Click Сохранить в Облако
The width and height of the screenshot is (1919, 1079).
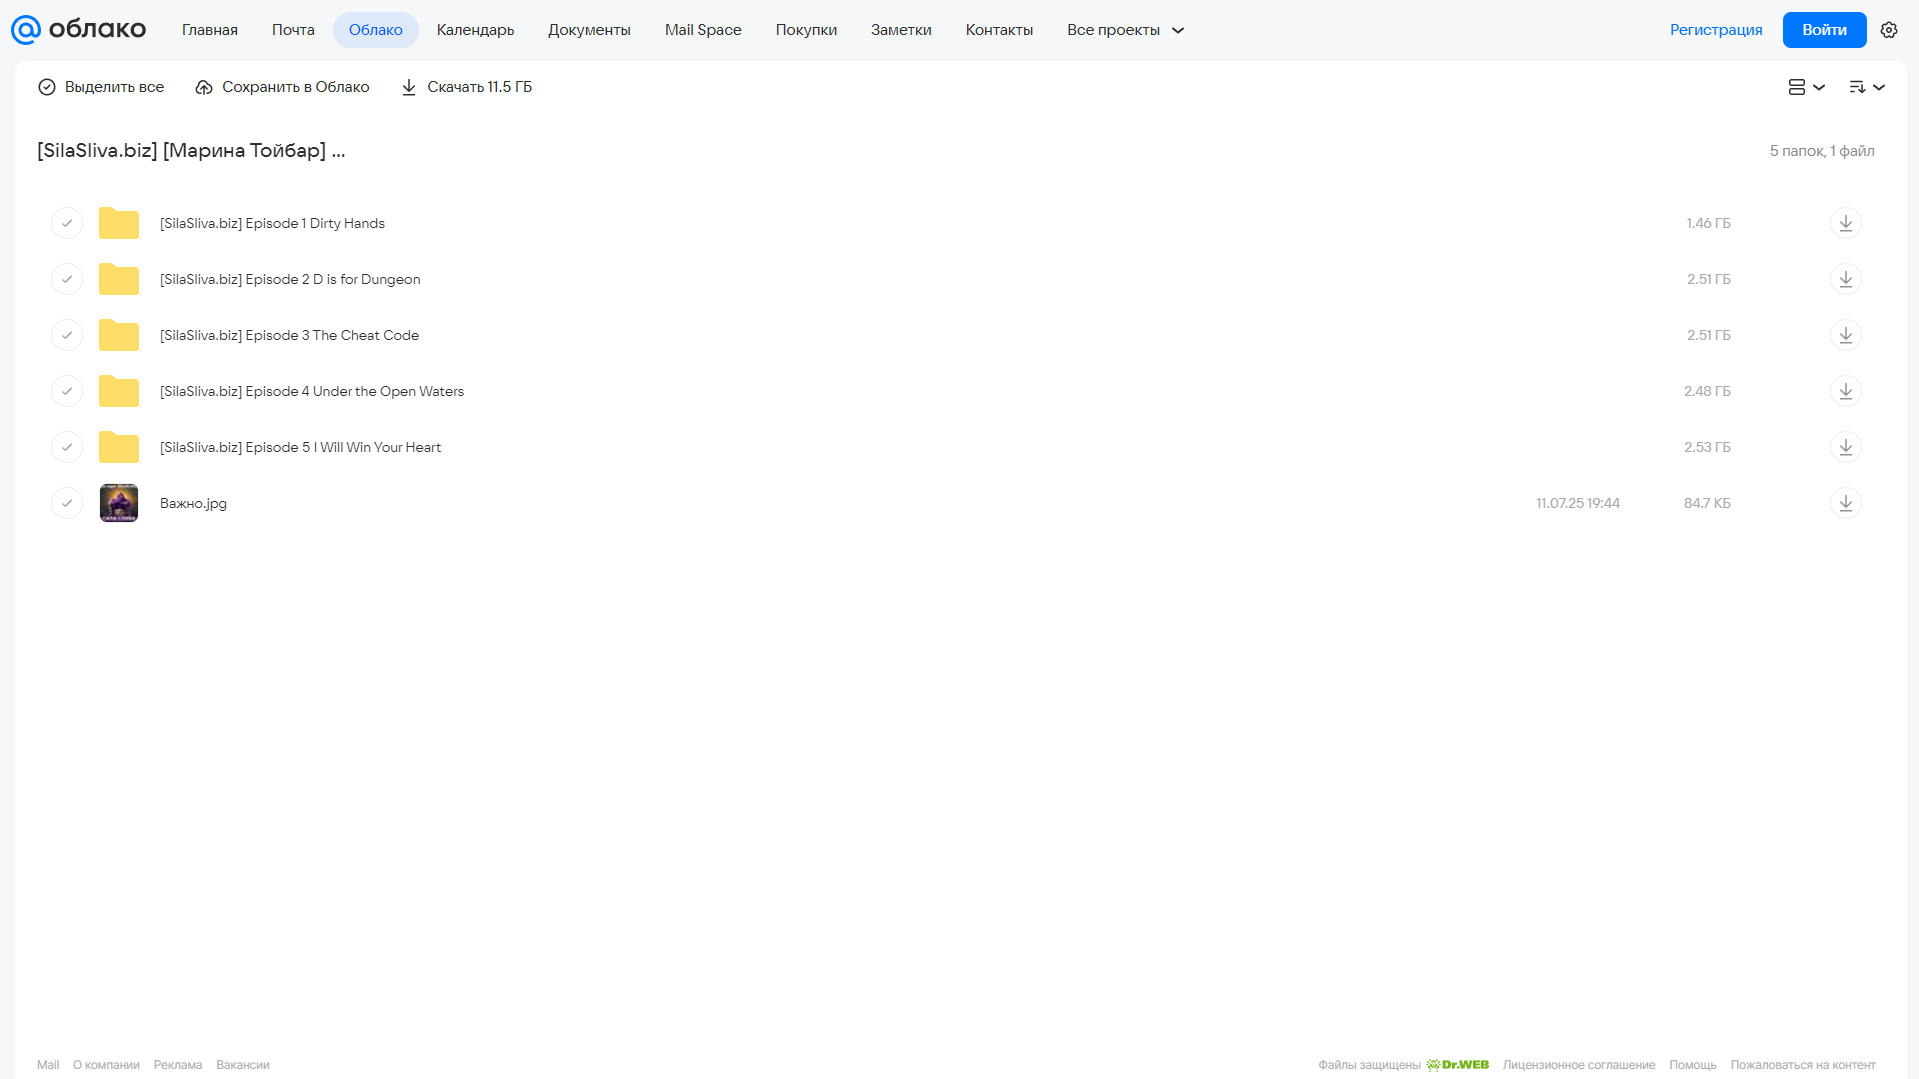(282, 87)
